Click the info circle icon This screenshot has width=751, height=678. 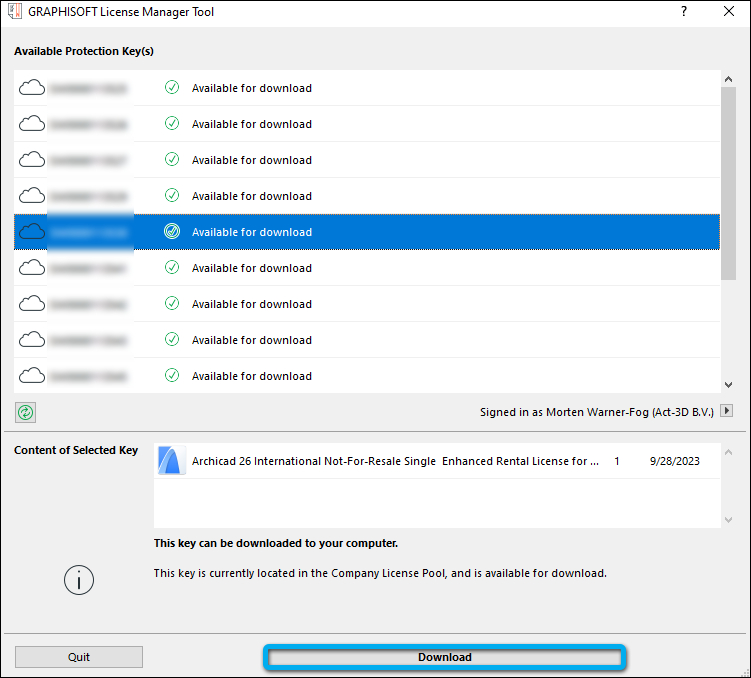tap(79, 580)
